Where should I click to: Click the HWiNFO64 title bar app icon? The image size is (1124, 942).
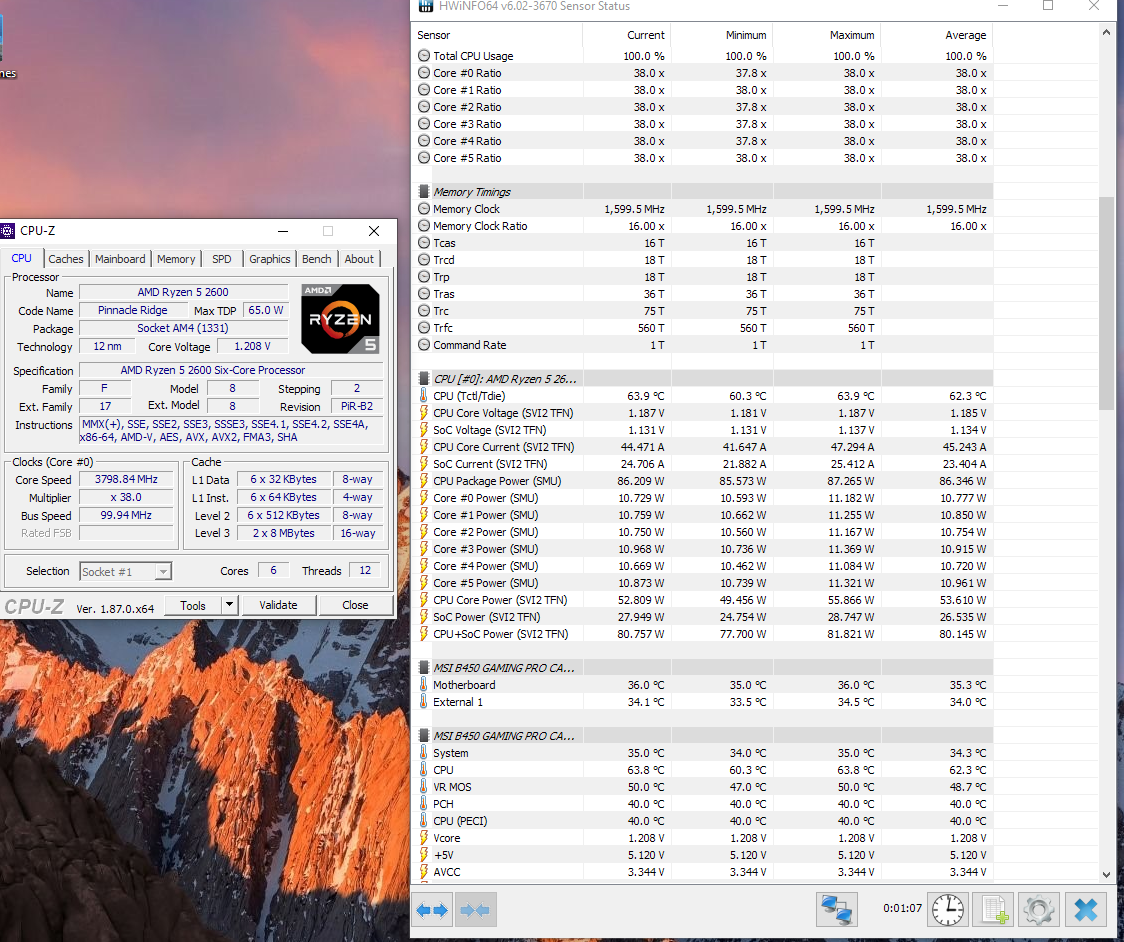426,6
